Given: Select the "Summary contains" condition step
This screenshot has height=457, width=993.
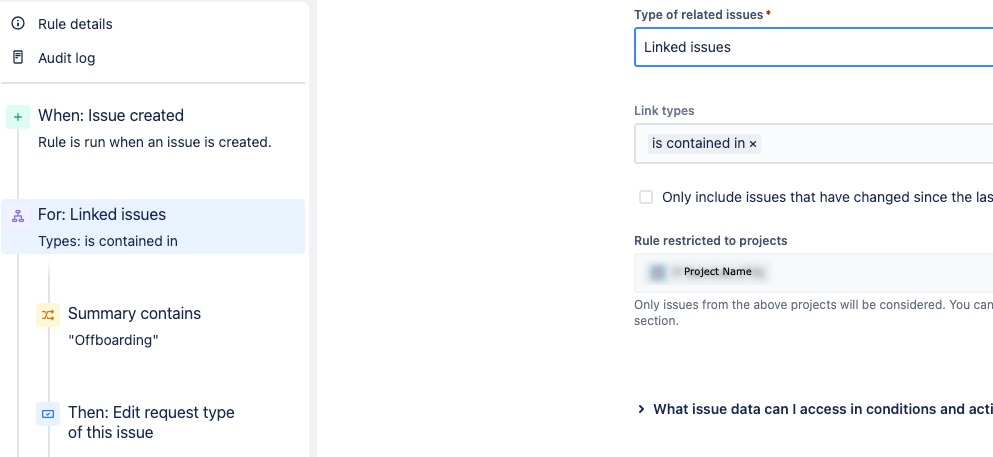Looking at the screenshot, I should click(x=134, y=314).
